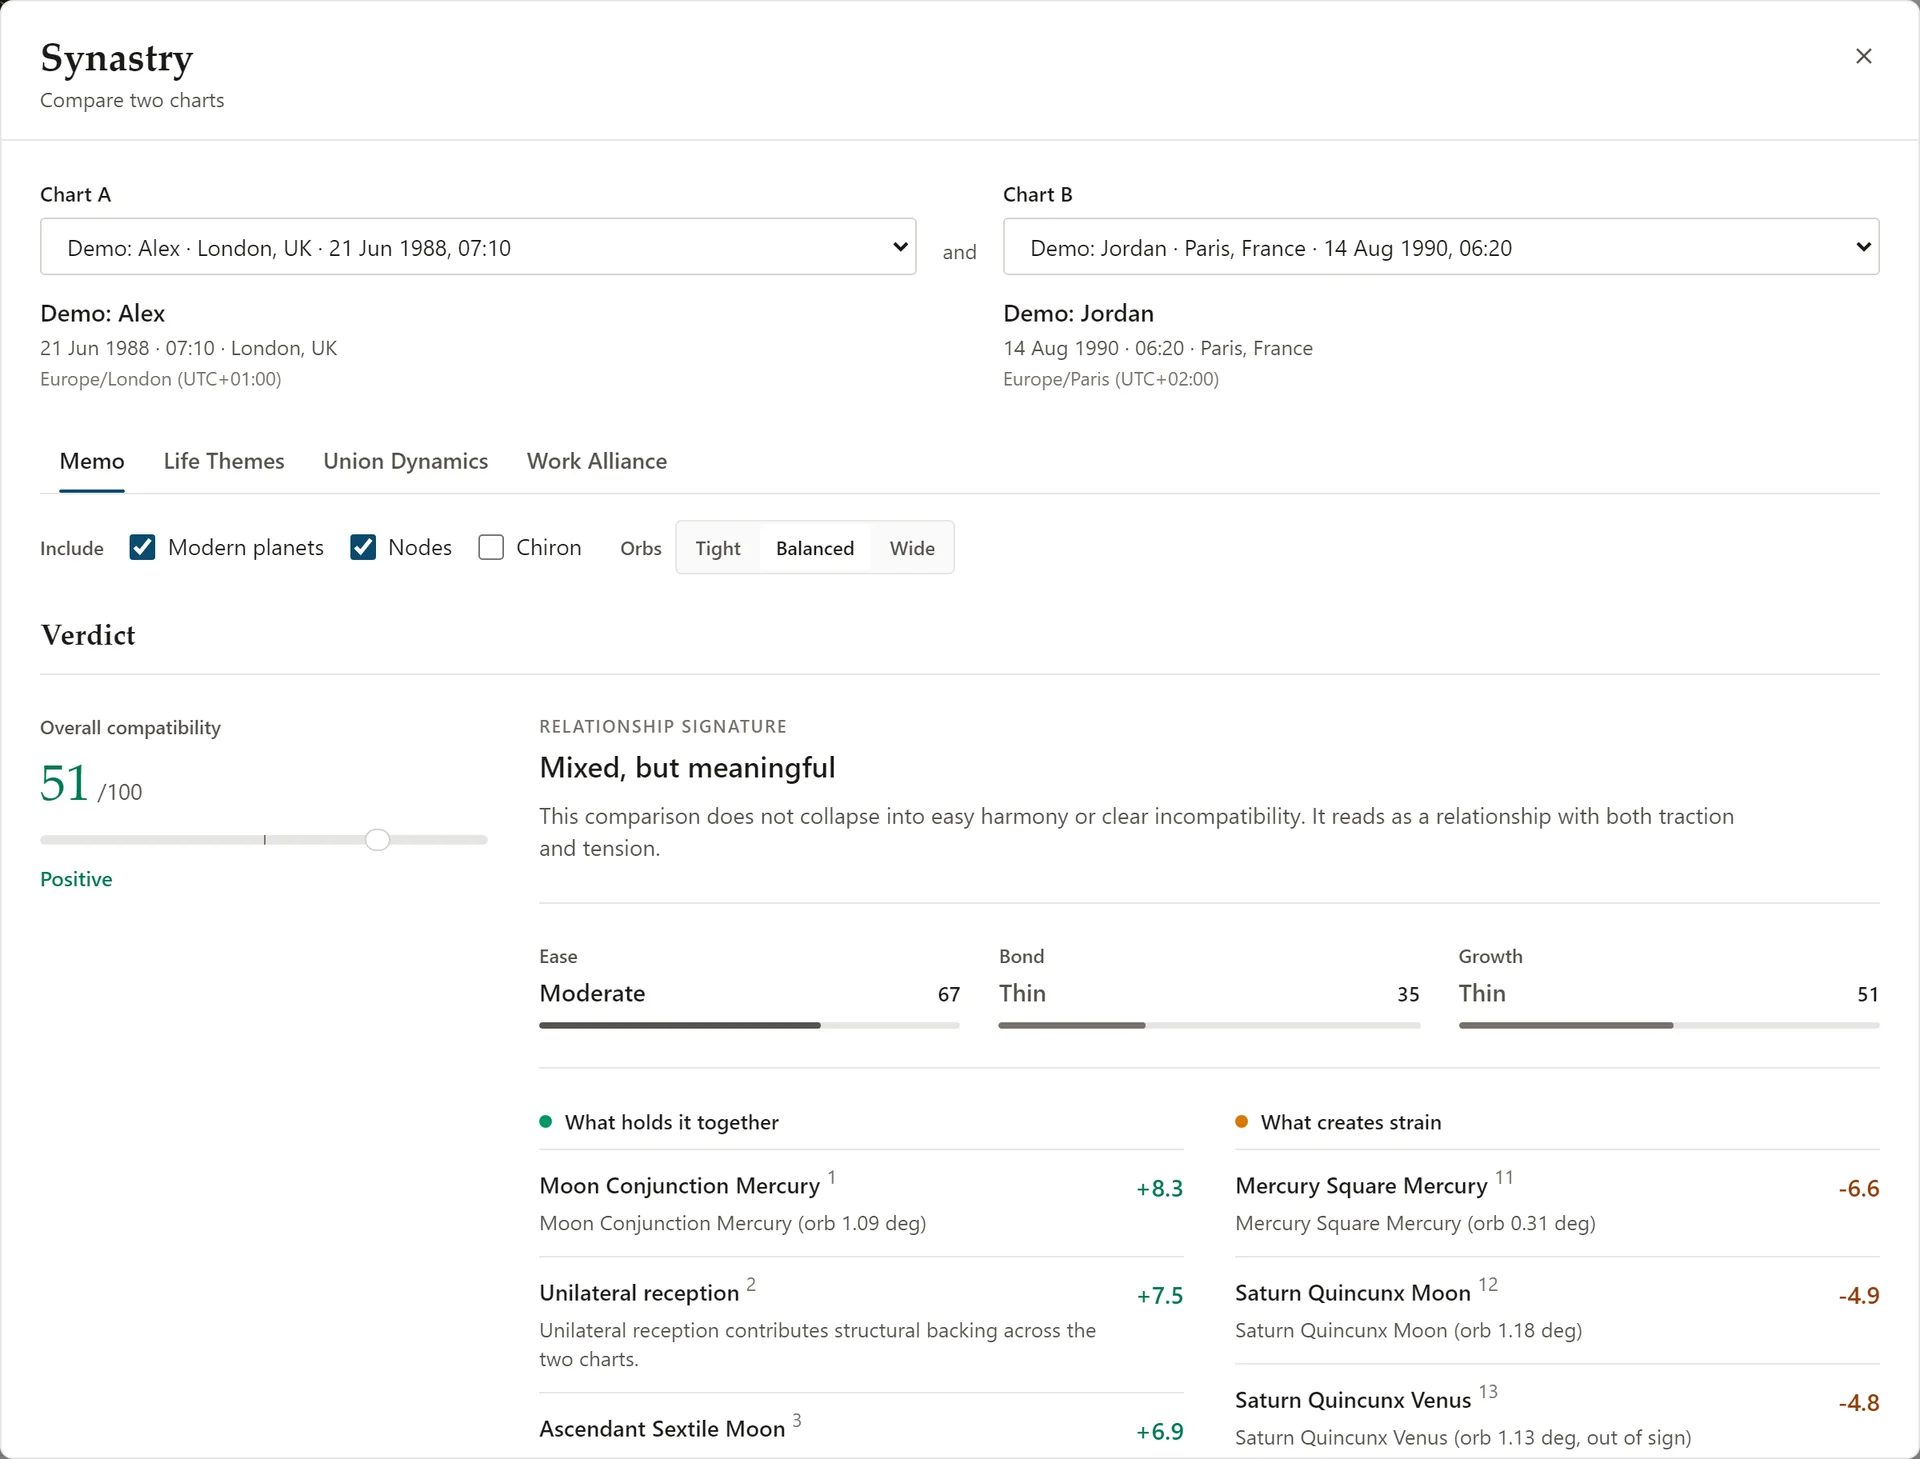Open footnote 11 on Mercury Square Mercury

click(x=1504, y=1177)
